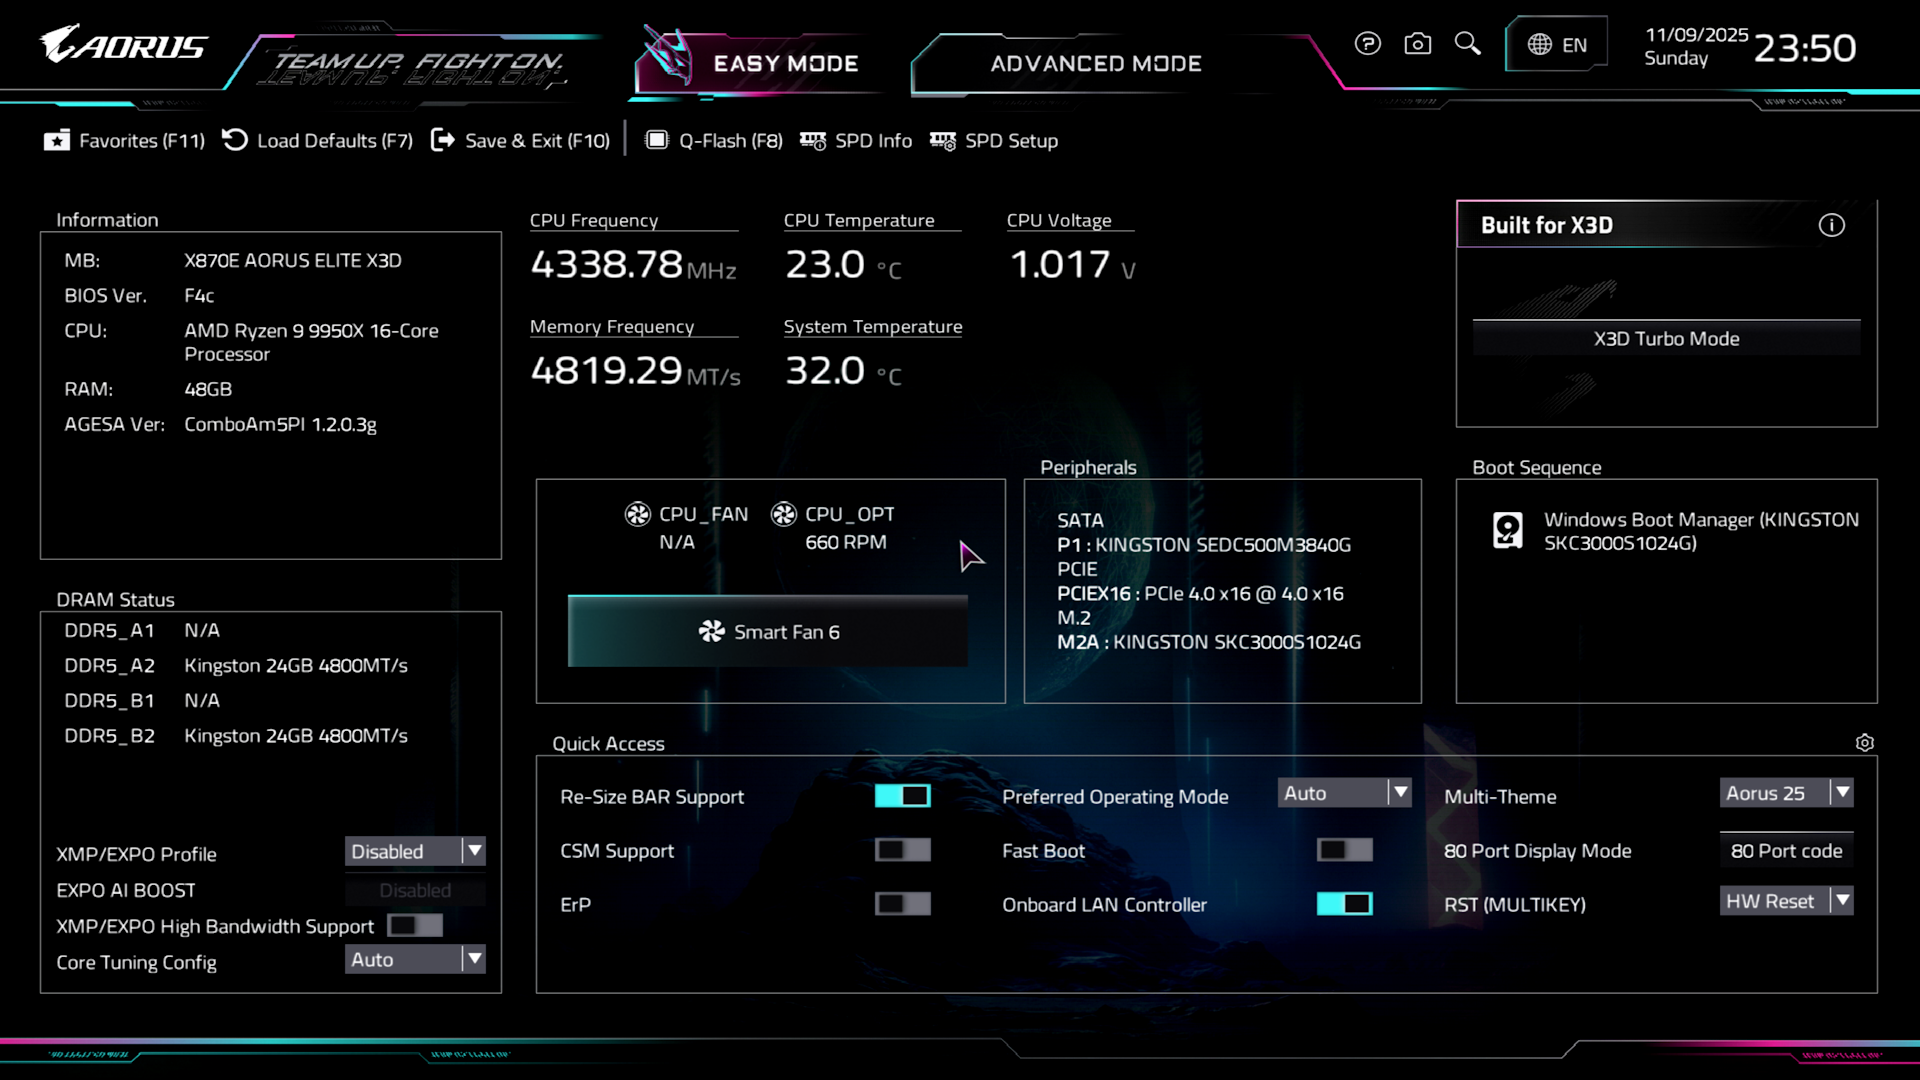The image size is (1920, 1080).
Task: Click the globe language icon
Action: tap(1540, 45)
